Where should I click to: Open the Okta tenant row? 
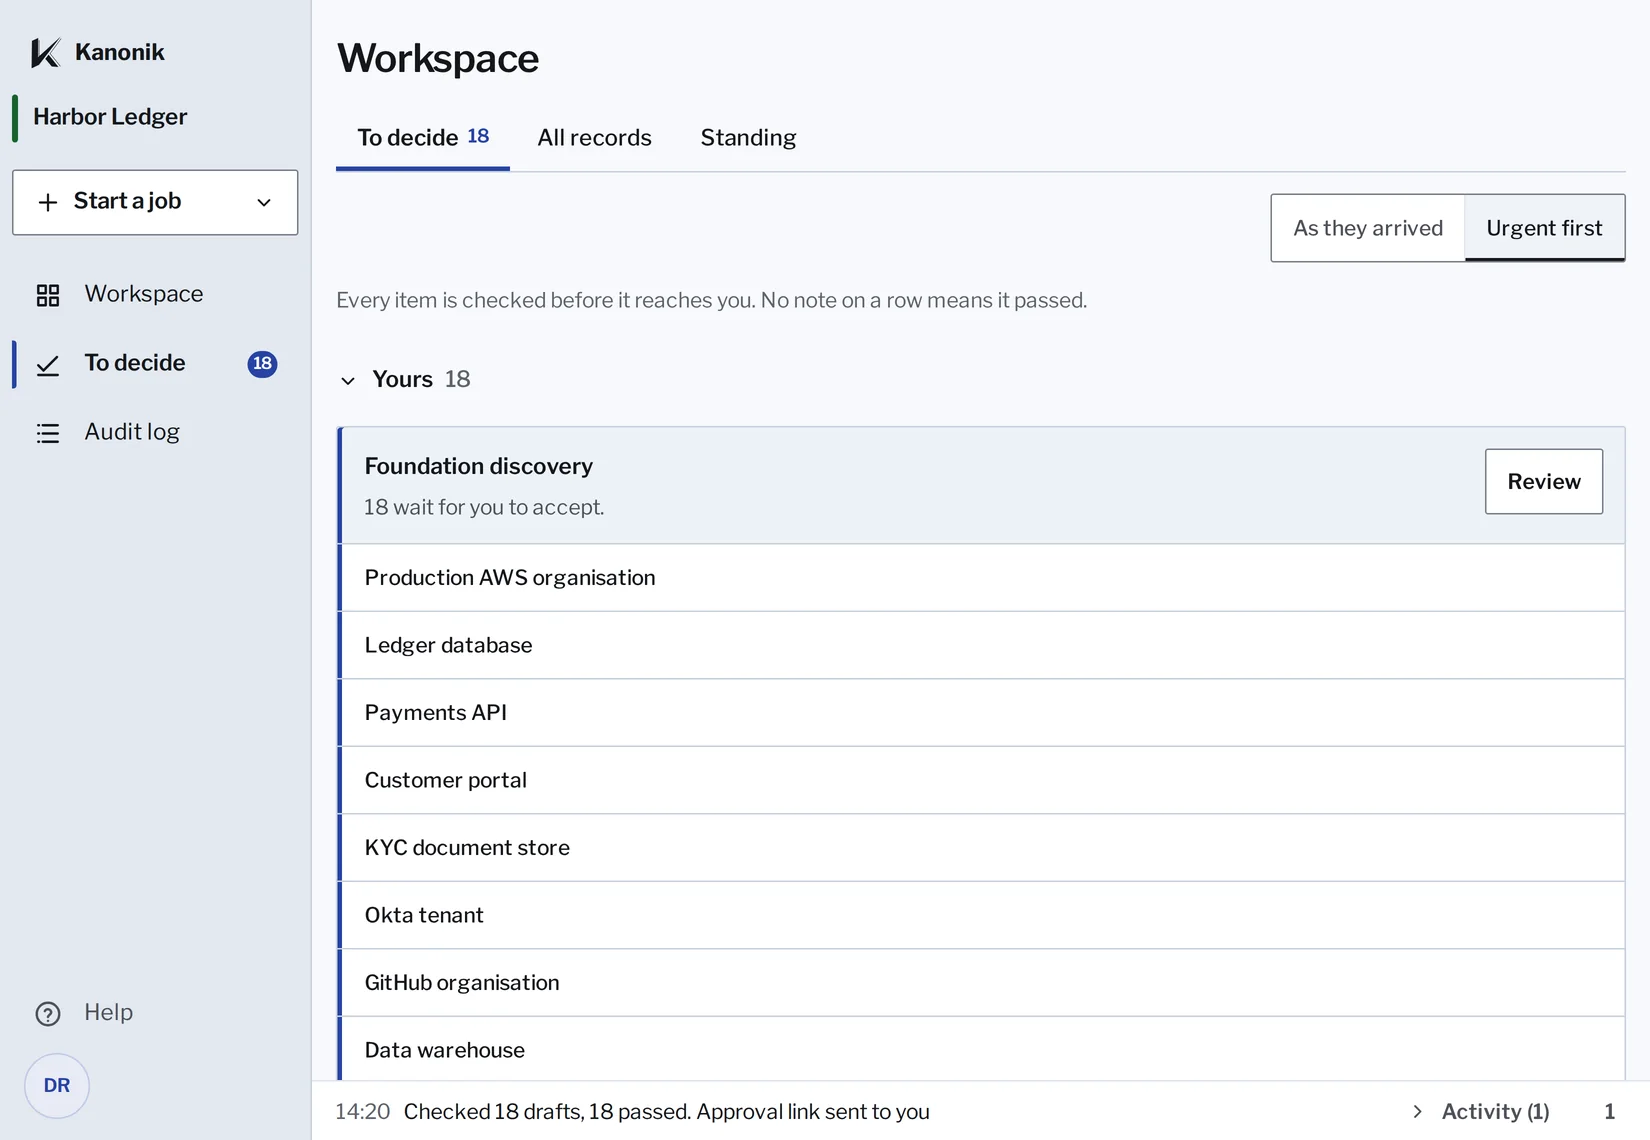982,915
